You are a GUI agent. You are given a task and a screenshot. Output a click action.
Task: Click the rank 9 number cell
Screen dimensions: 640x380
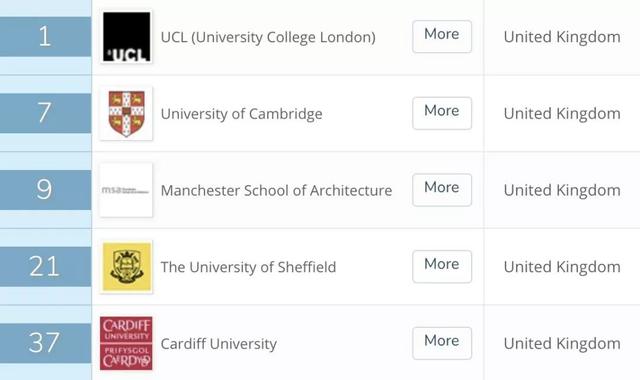pos(45,190)
